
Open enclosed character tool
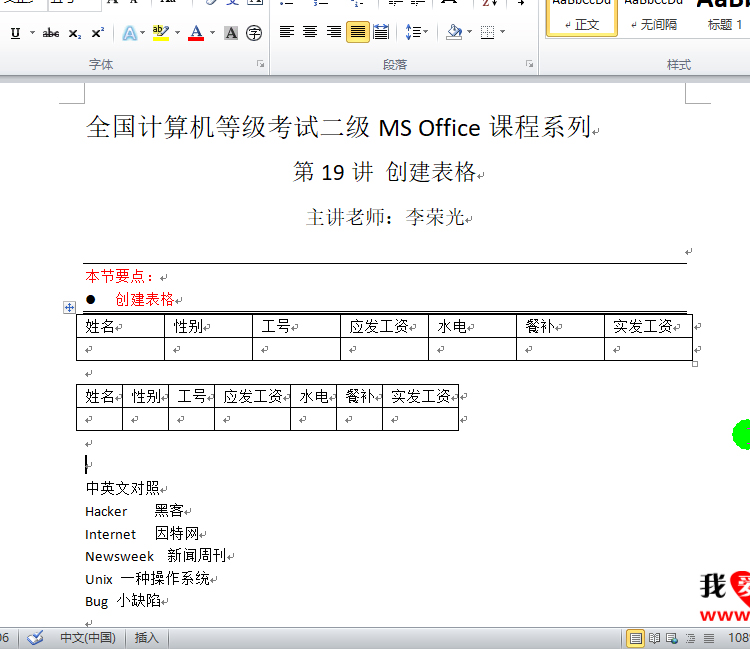coord(254,33)
